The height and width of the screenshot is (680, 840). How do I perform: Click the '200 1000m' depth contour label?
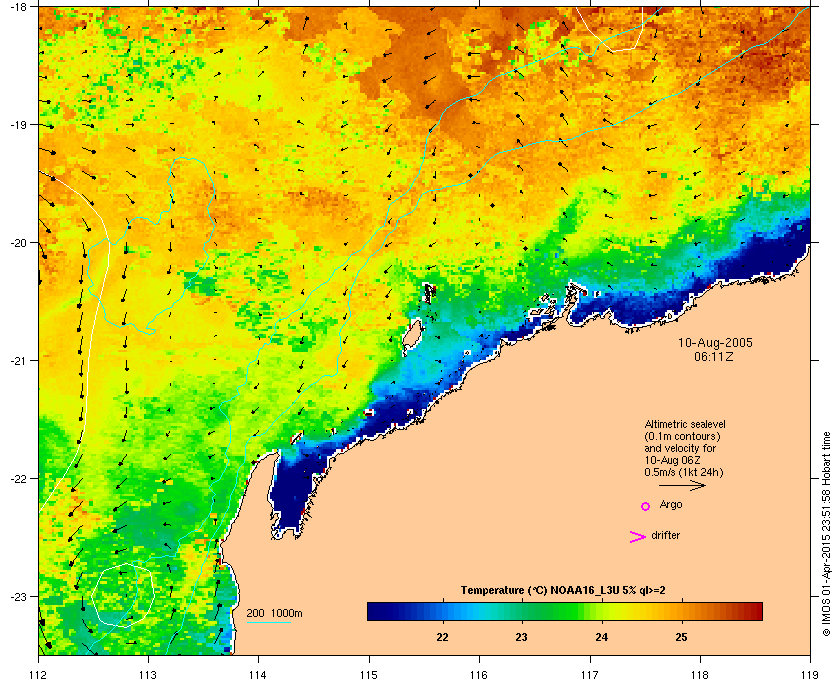(274, 613)
